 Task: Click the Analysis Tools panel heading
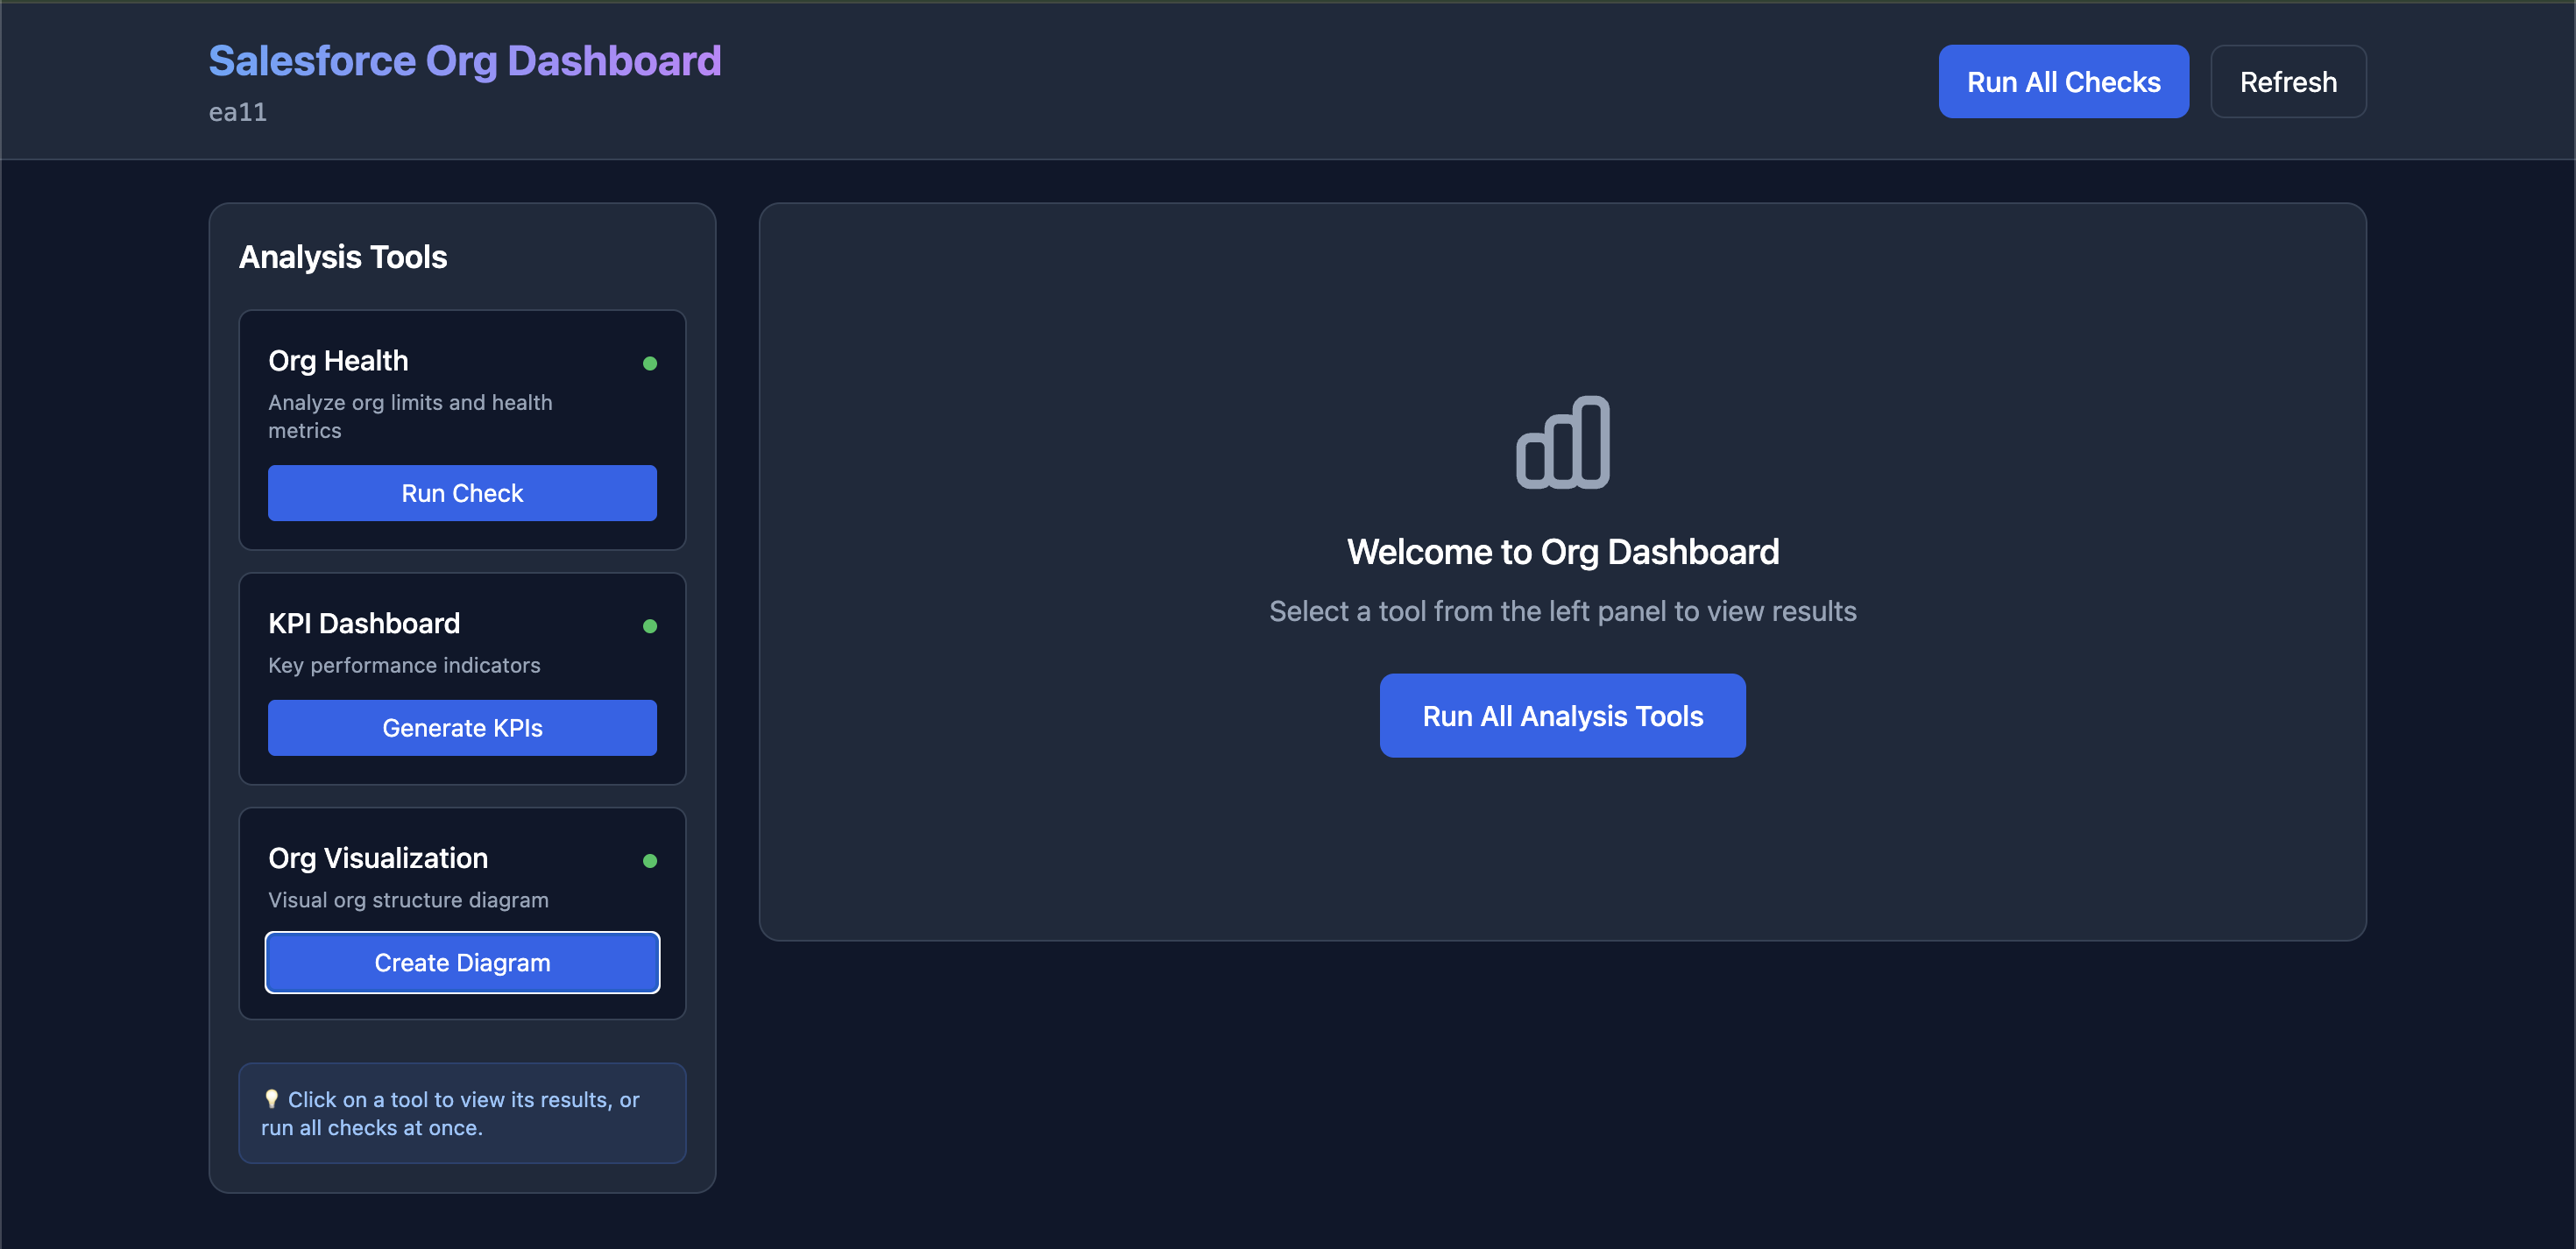coord(343,257)
